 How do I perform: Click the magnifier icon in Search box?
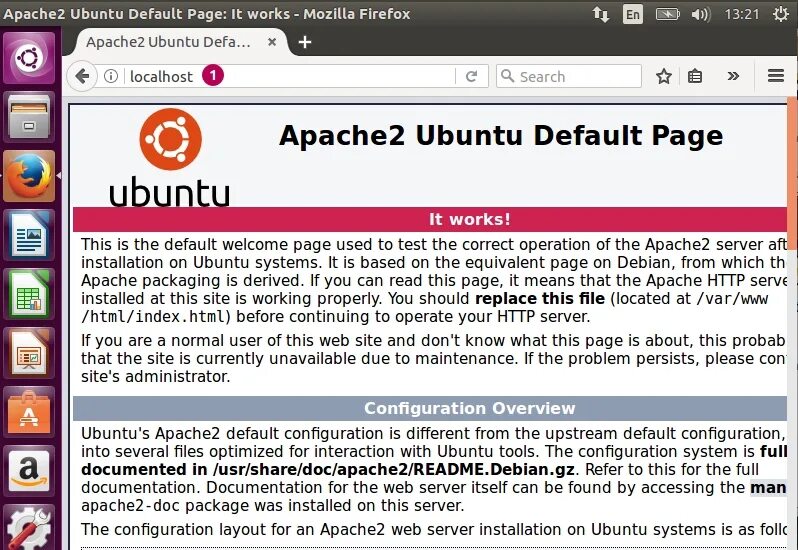(x=507, y=76)
